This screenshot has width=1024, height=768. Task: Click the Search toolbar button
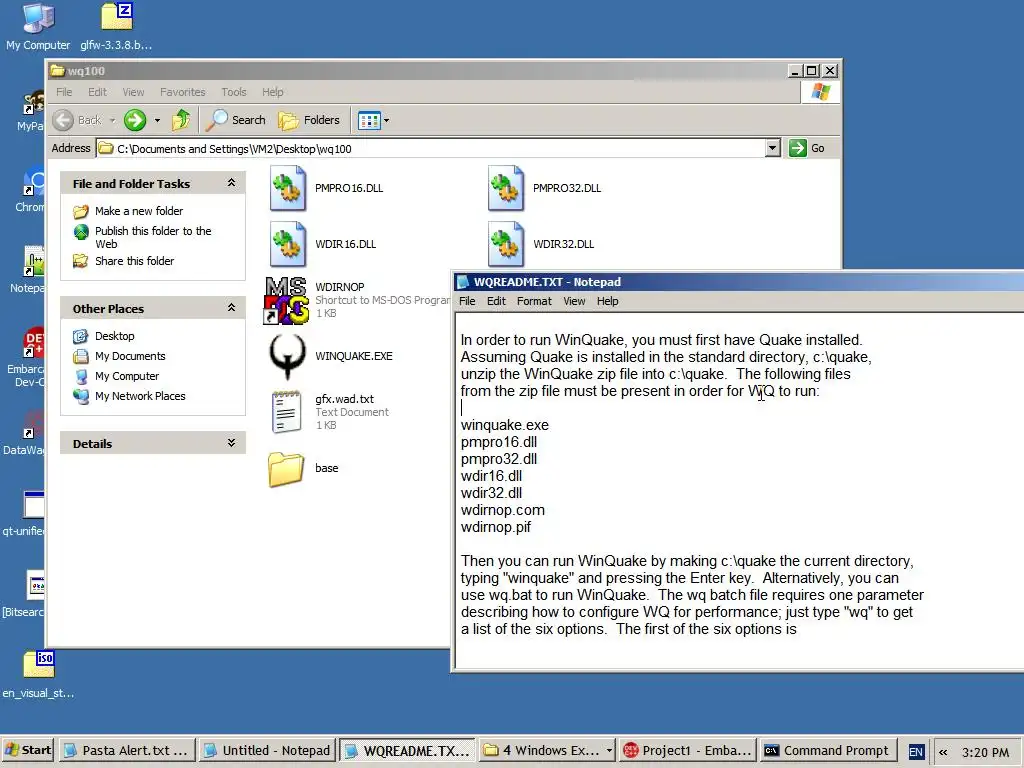click(x=236, y=120)
